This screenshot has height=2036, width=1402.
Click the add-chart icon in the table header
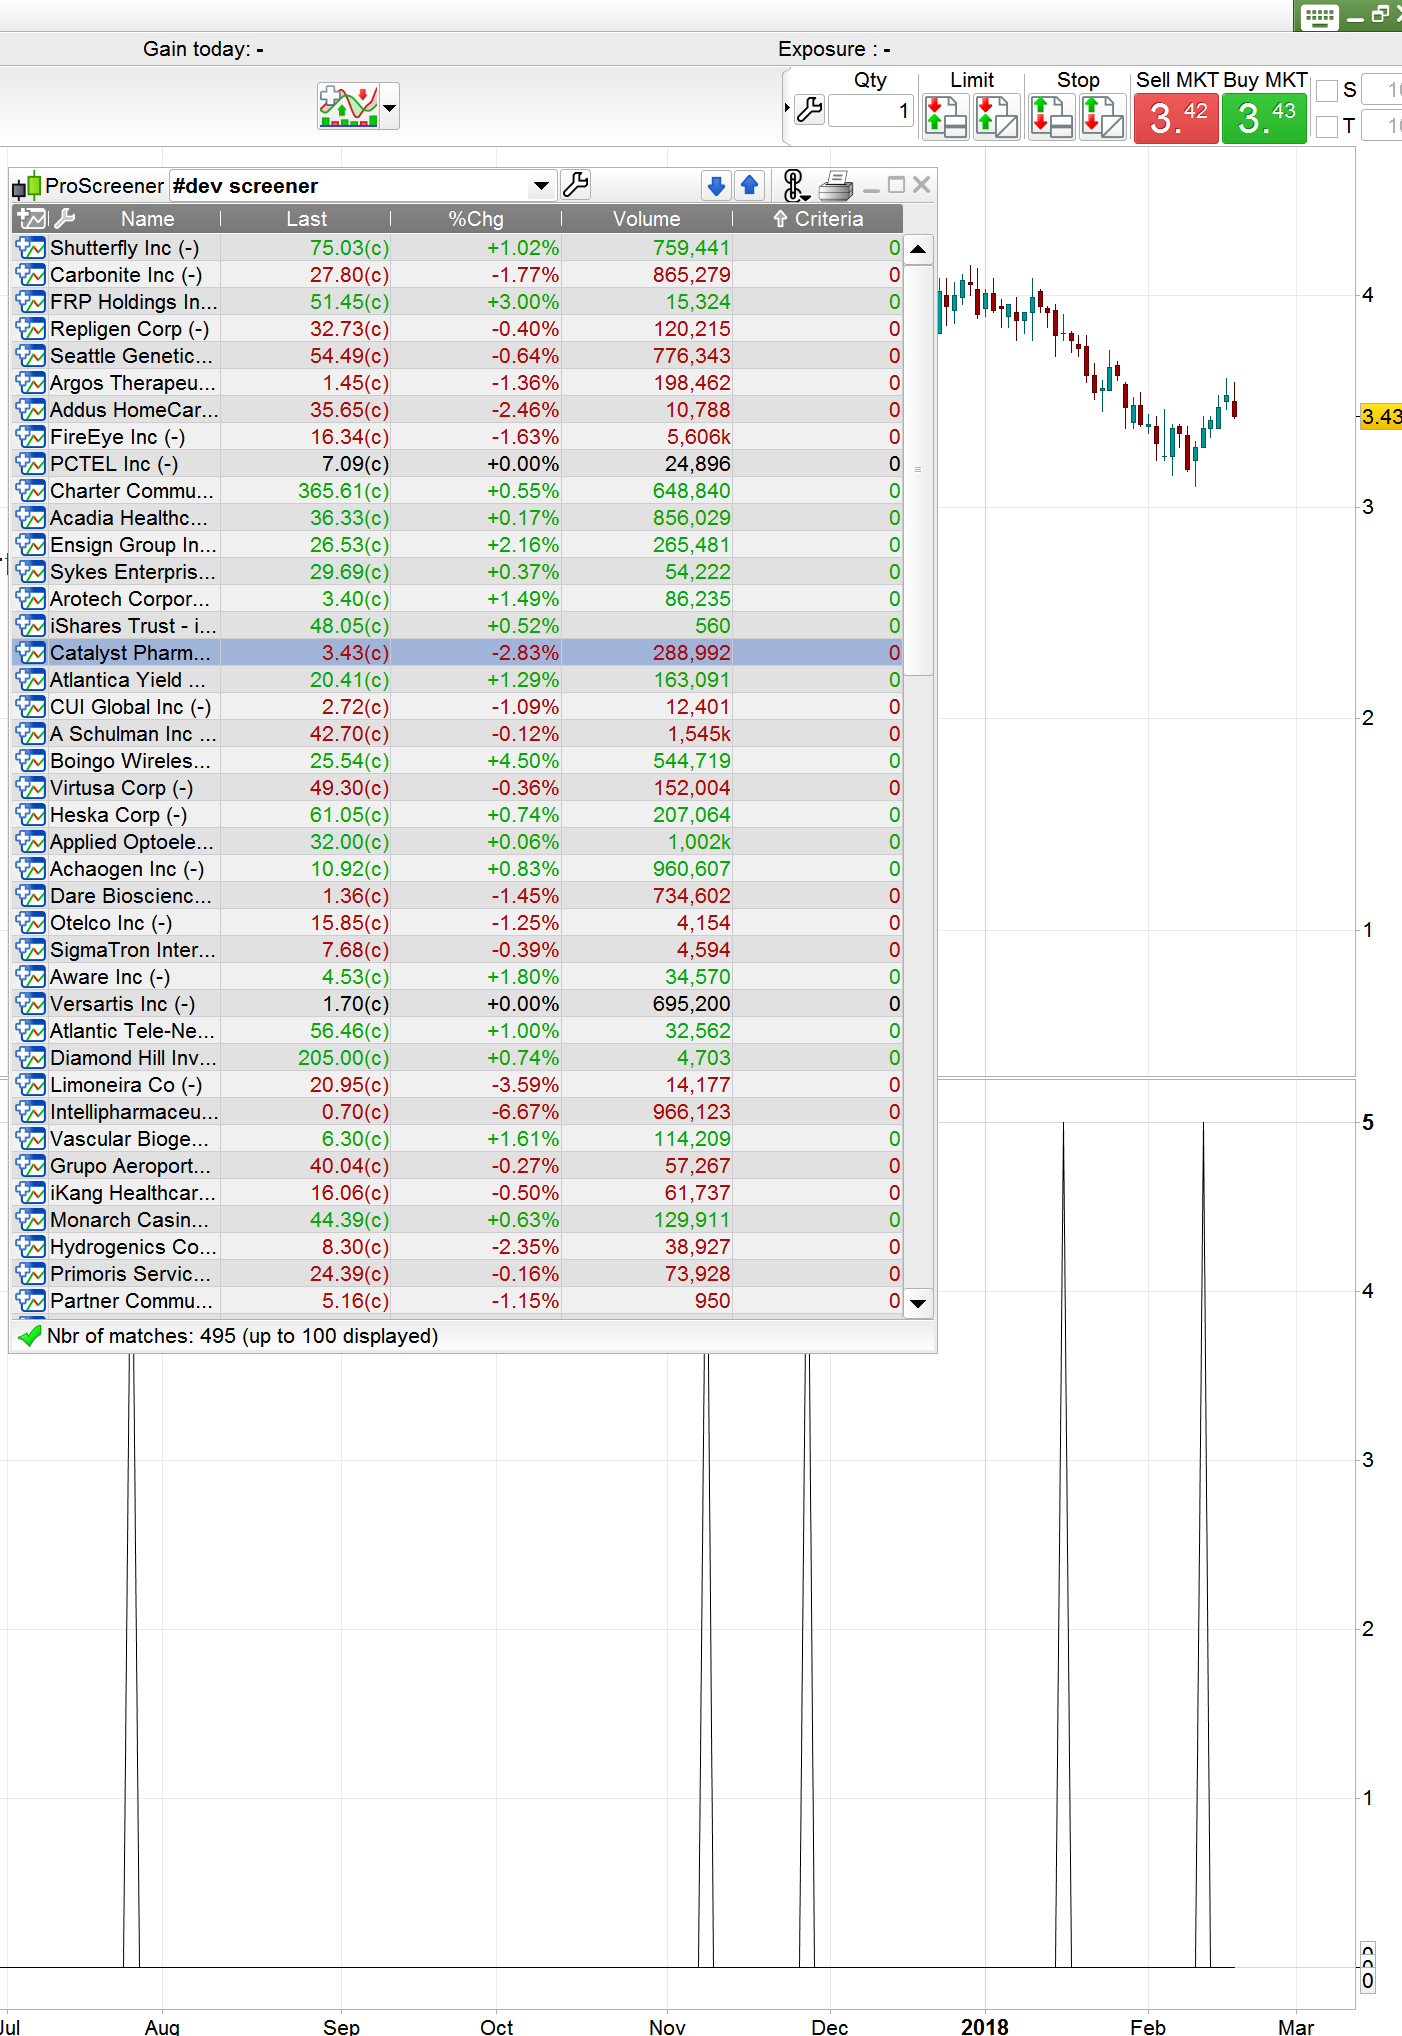32,219
